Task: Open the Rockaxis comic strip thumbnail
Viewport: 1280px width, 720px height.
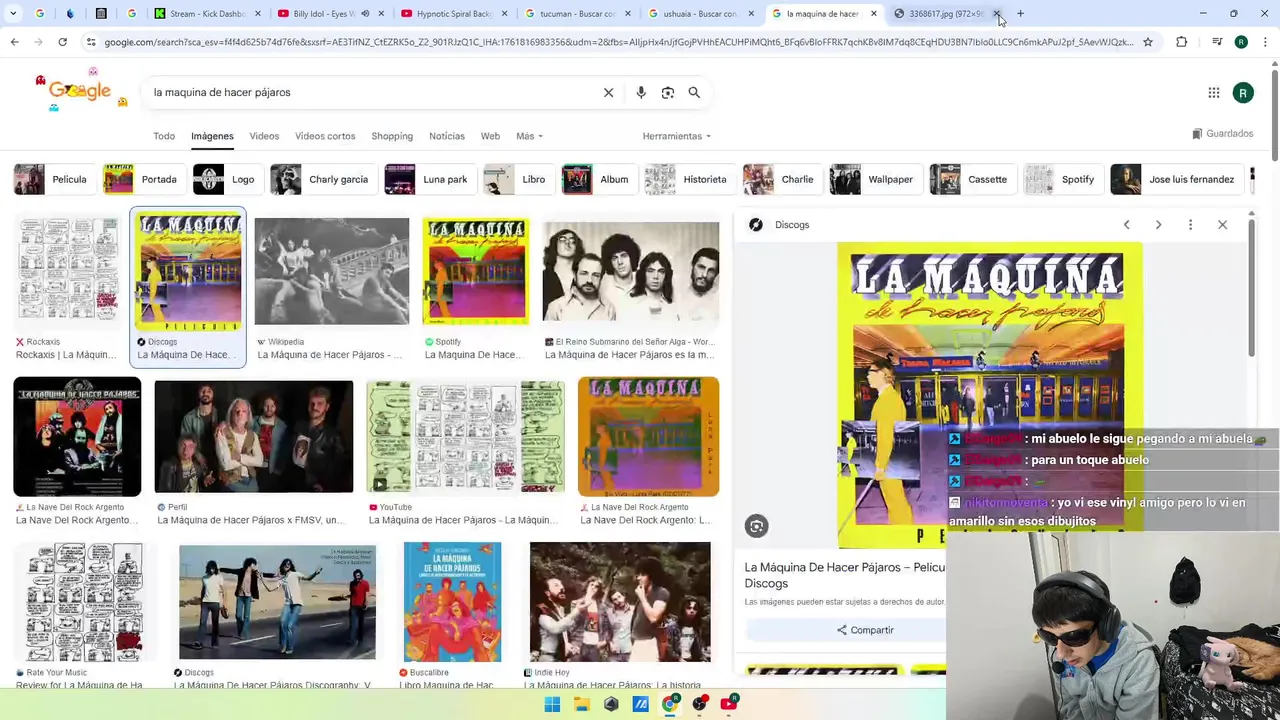Action: tap(68, 271)
